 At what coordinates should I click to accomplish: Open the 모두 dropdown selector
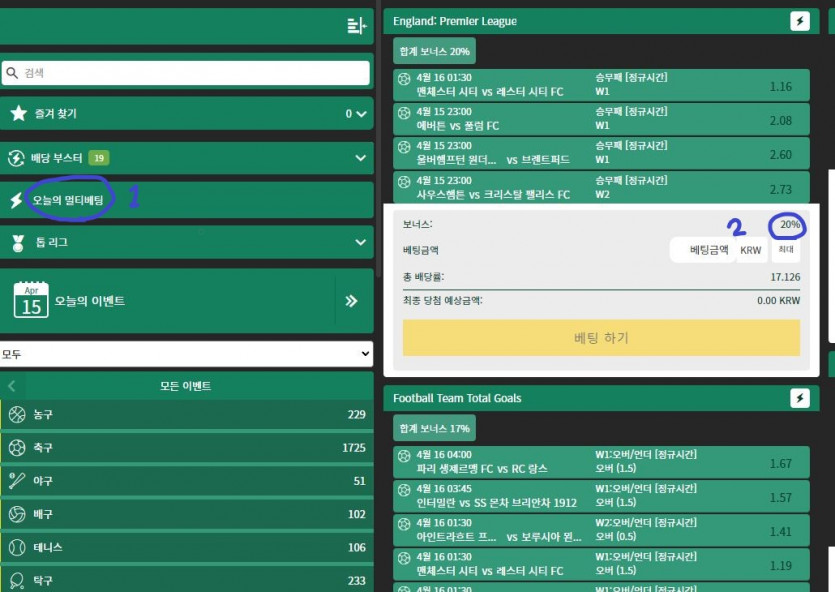coord(186,354)
